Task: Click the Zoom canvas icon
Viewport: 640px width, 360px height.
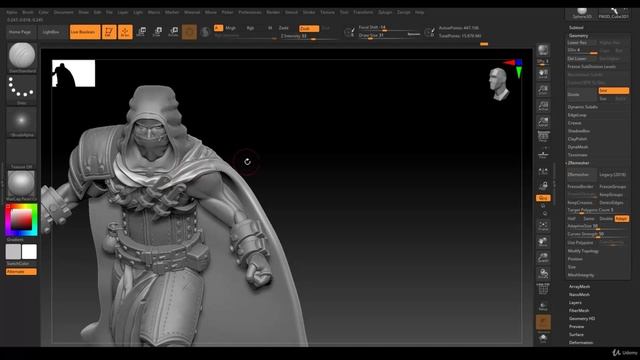Action: click(543, 90)
